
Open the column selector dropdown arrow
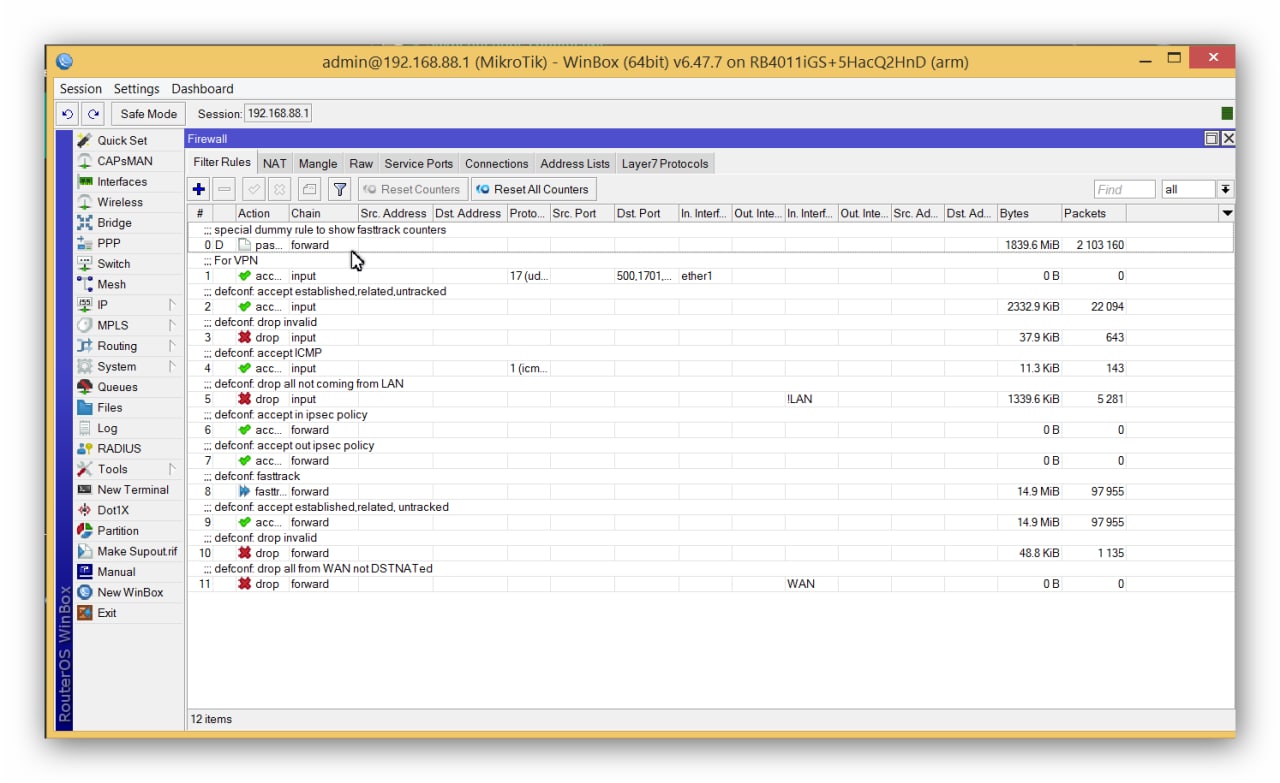click(x=1227, y=213)
